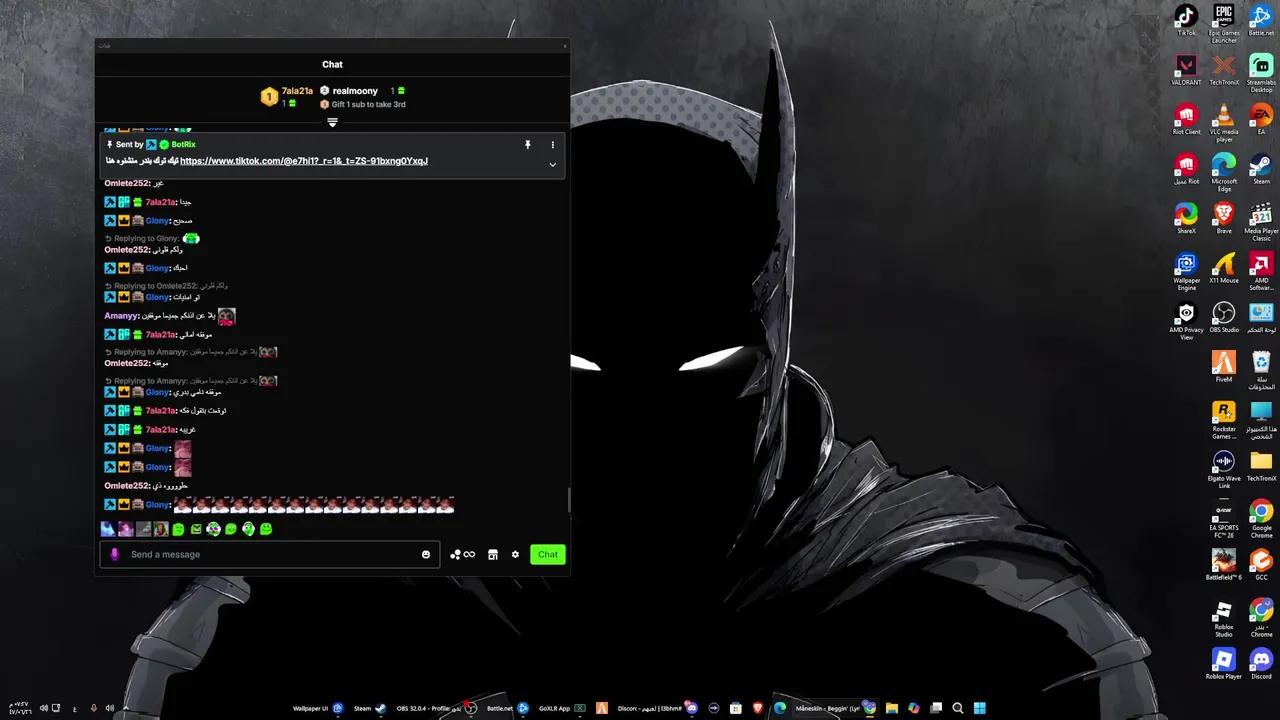Open AMD Privacy View desktop shortcut
Screen dimensions: 1280x720
point(1186,321)
